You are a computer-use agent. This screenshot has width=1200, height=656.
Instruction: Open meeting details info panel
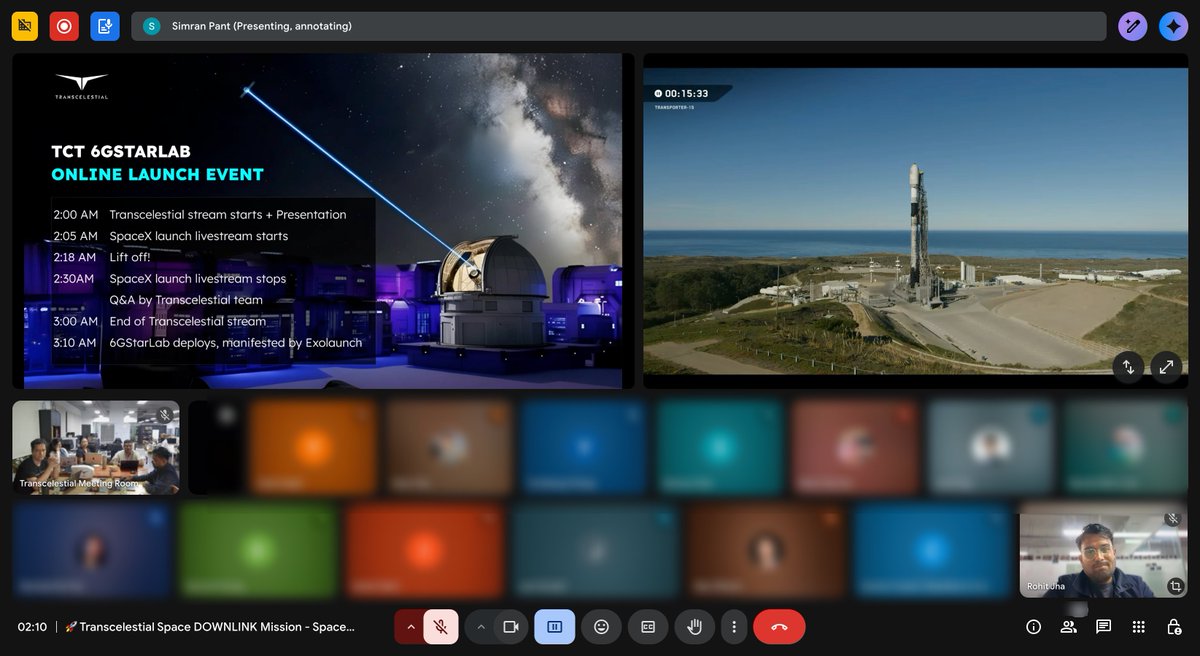coord(1034,627)
